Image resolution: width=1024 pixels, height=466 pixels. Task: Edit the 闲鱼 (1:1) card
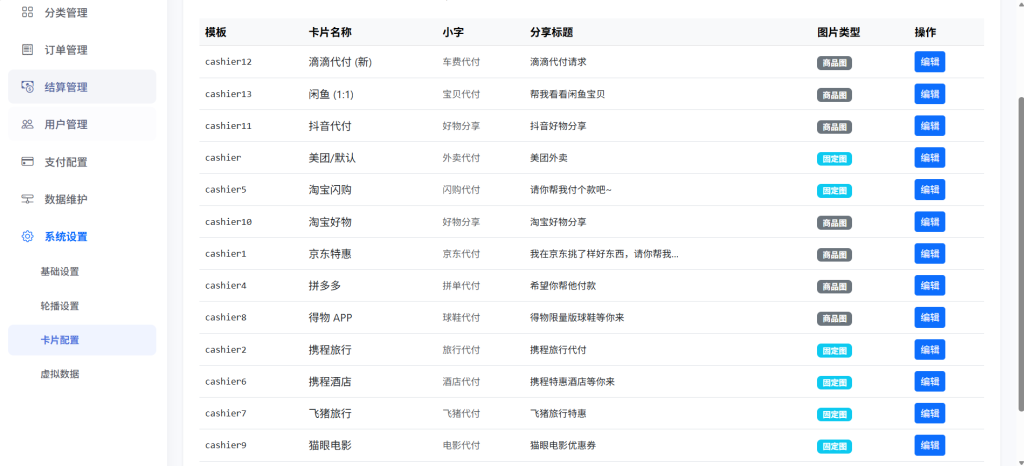(929, 93)
